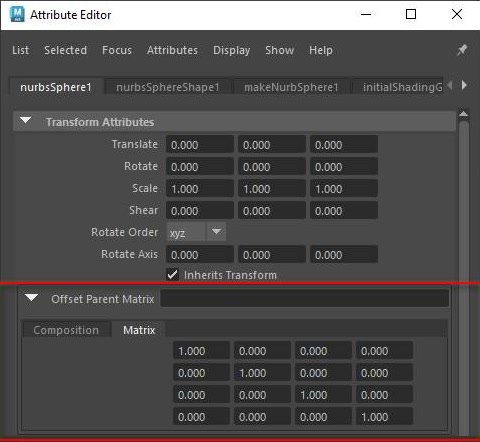This screenshot has width=480, height=442.
Task: Click the vertical scrollbar track
Action: [x=463, y=277]
